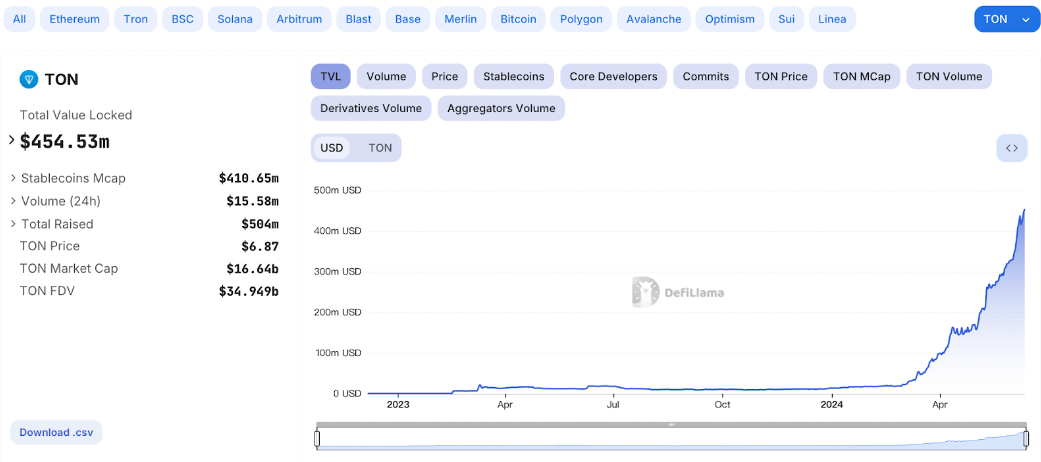Click the left handle of the range slider
The height and width of the screenshot is (462, 1041).
[x=317, y=438]
